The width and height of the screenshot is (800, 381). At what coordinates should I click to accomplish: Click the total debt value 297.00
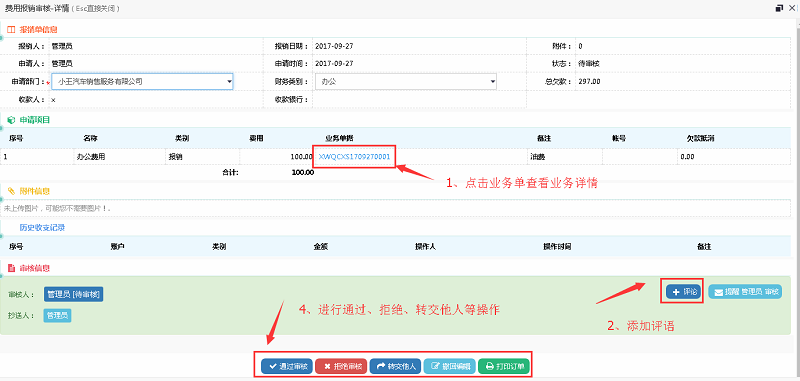pos(589,81)
